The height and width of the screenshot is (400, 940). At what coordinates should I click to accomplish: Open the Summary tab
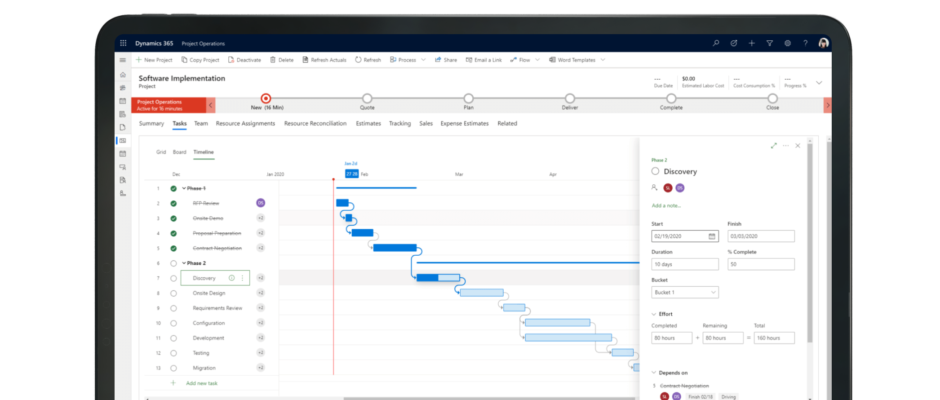151,124
